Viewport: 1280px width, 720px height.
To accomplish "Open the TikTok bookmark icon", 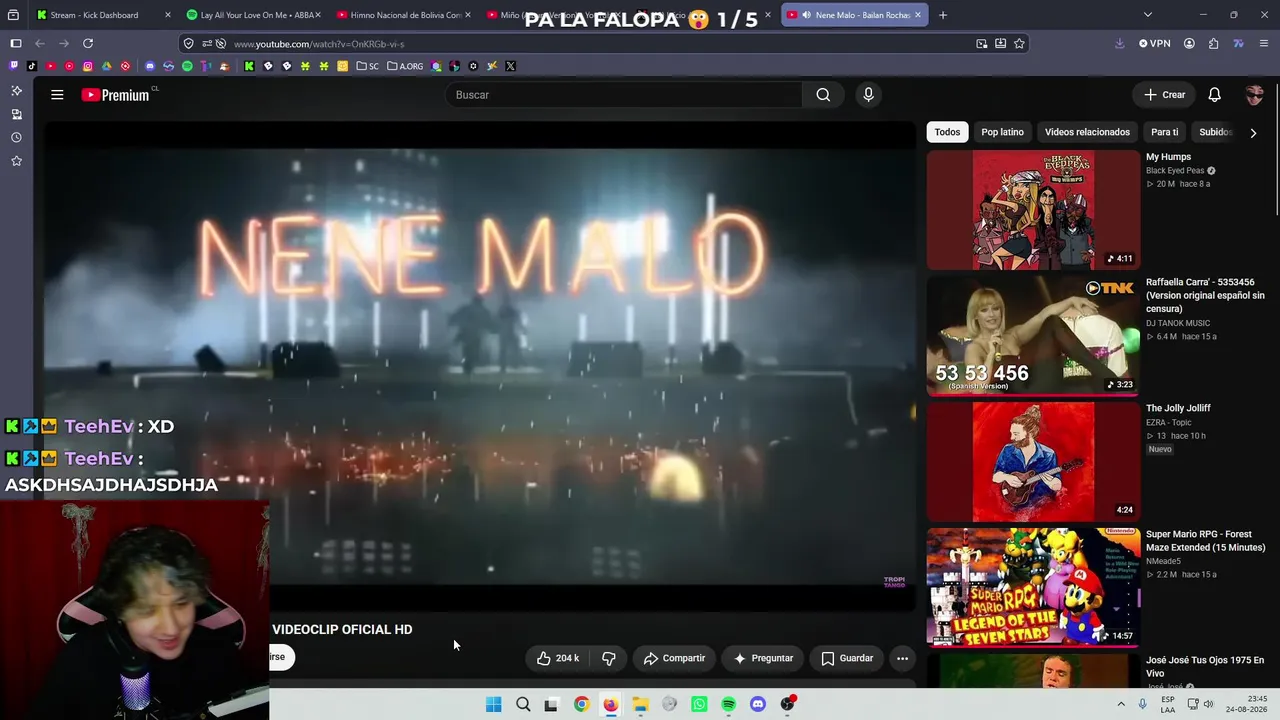I will tap(32, 66).
